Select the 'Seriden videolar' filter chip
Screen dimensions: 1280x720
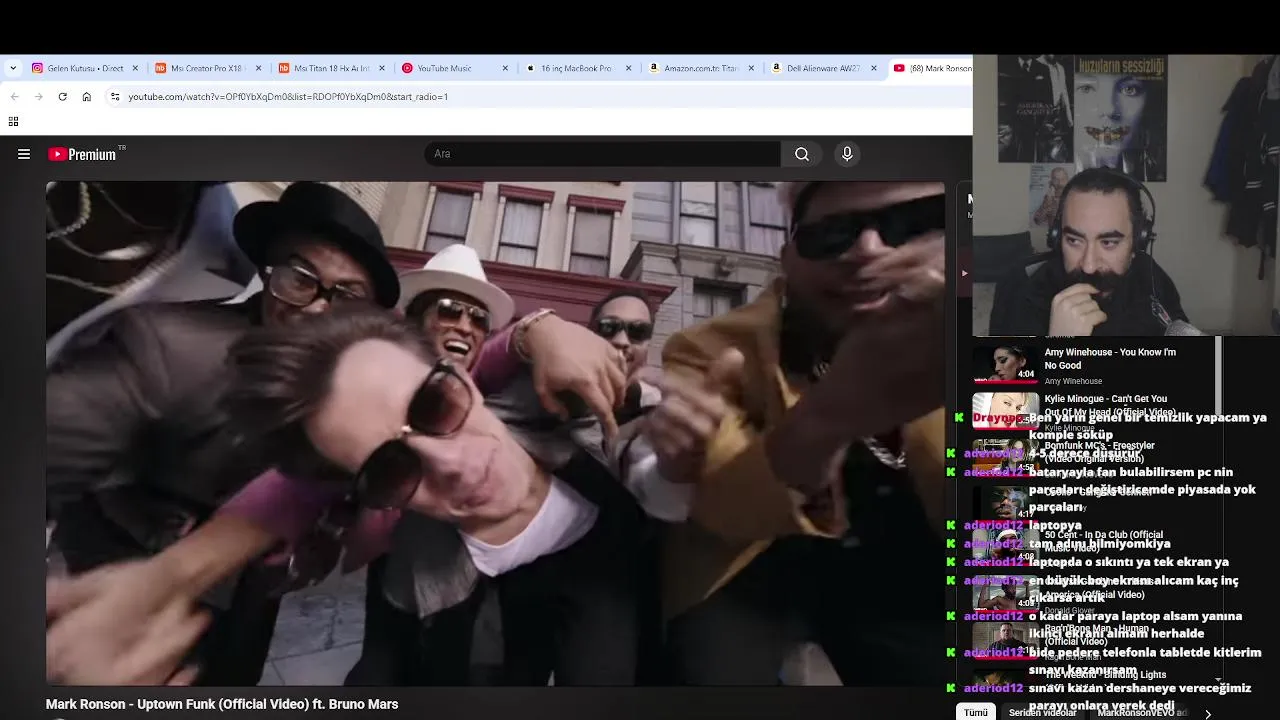1042,712
